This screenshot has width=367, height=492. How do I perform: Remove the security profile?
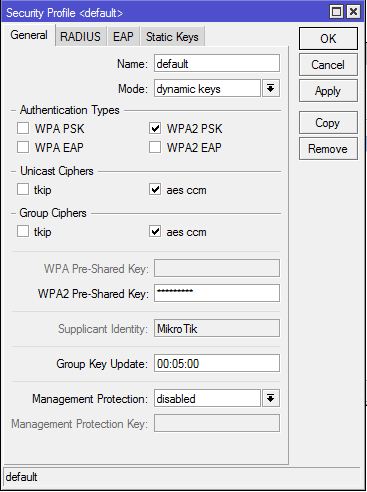point(328,149)
